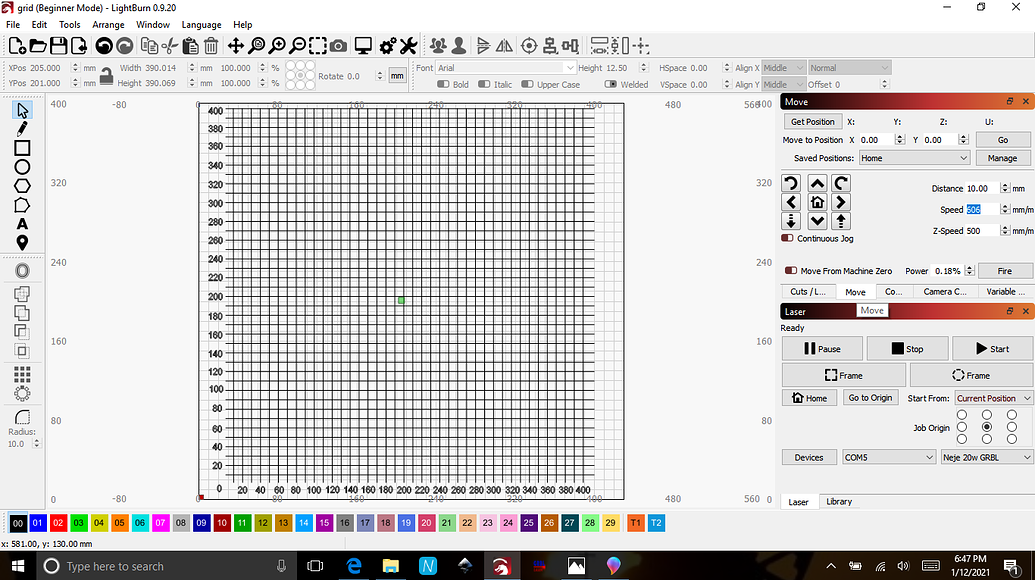Open Start From Current Position dropdown
Image resolution: width=1035 pixels, height=580 pixels.
click(x=993, y=398)
